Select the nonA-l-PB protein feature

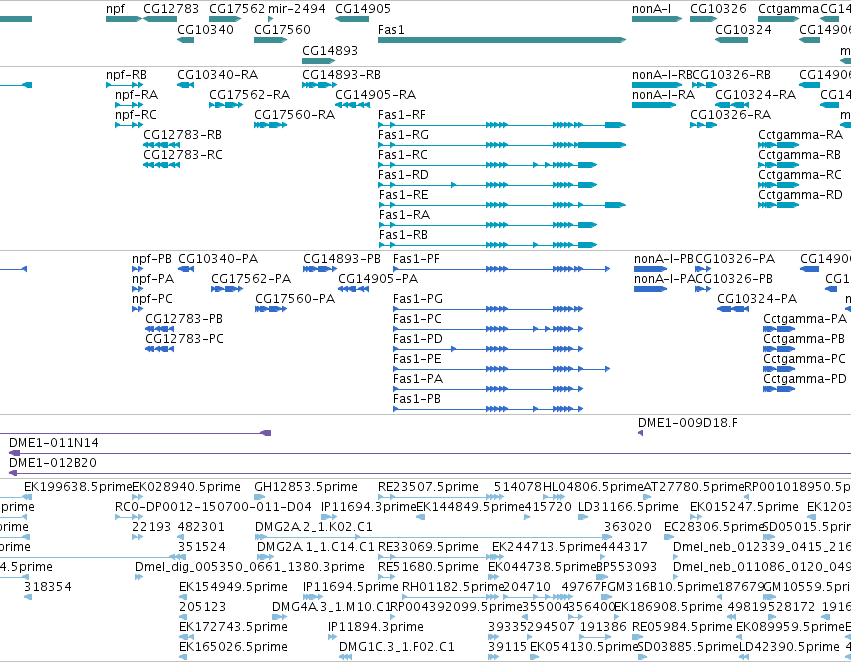(x=651, y=269)
